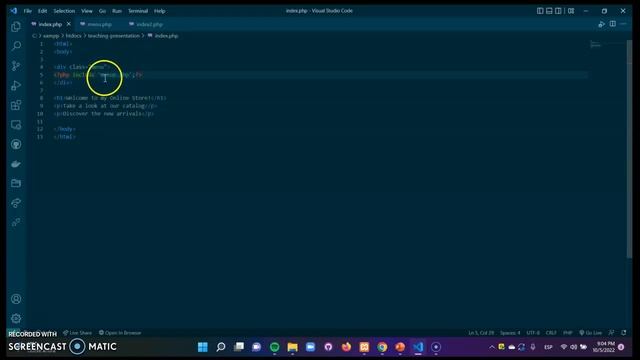Expand the htdocs breadcrumb folder
Screen dimensions: 640x360
[x=73, y=36]
